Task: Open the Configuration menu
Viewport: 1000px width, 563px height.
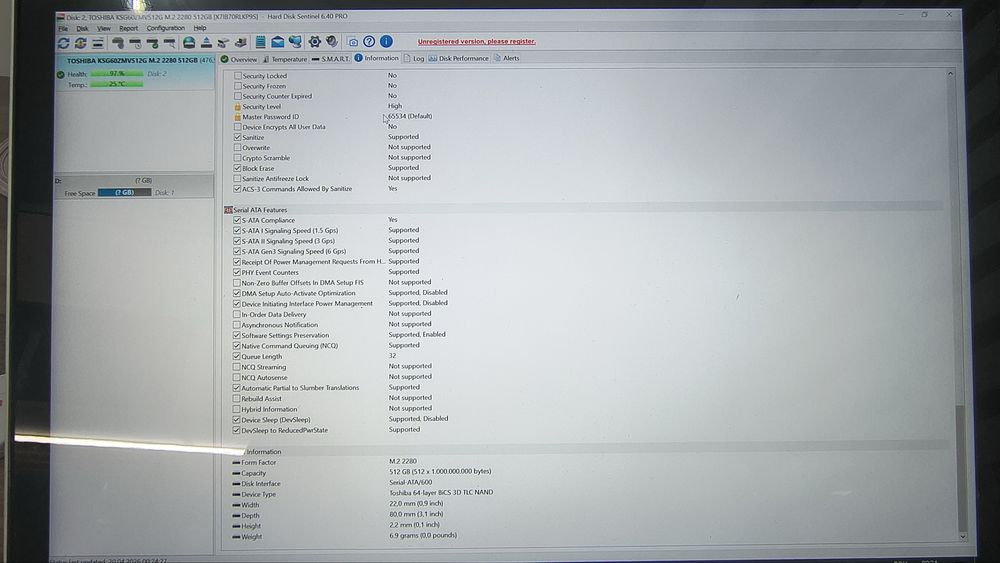Action: pos(165,28)
